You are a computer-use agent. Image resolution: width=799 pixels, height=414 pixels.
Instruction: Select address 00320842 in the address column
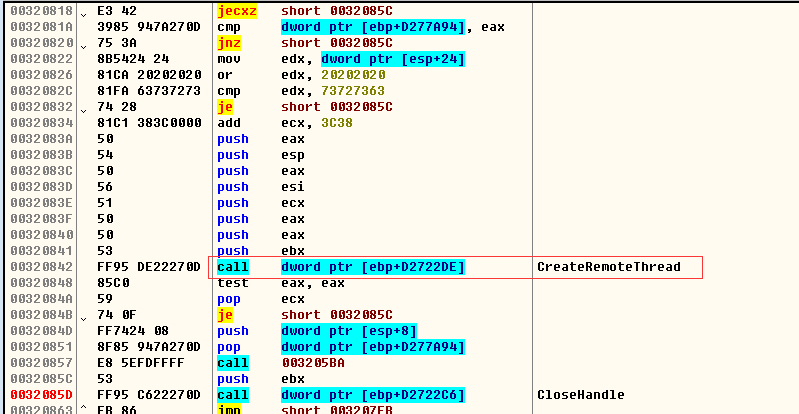tap(34, 267)
